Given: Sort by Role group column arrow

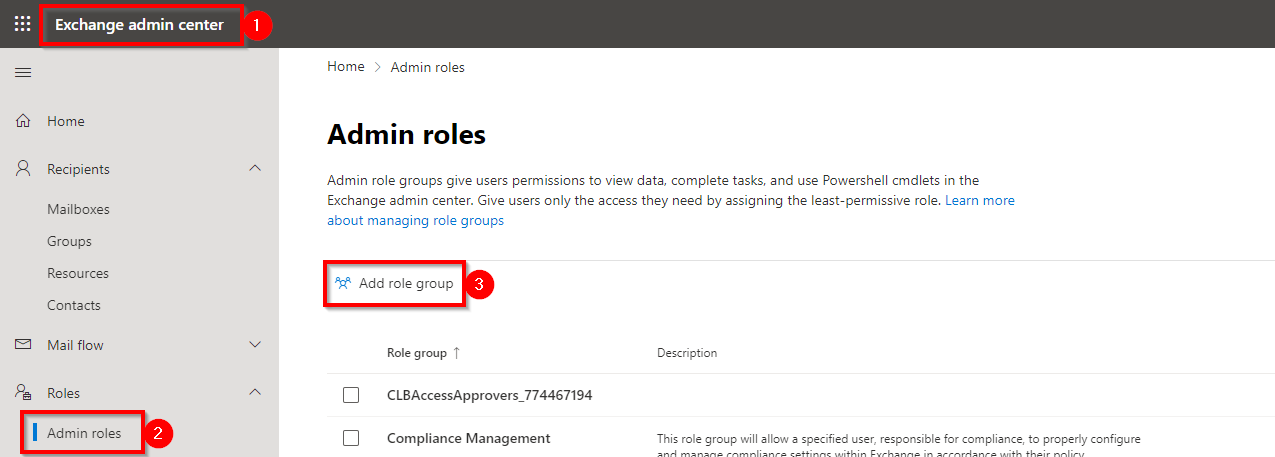Looking at the screenshot, I should click(457, 353).
